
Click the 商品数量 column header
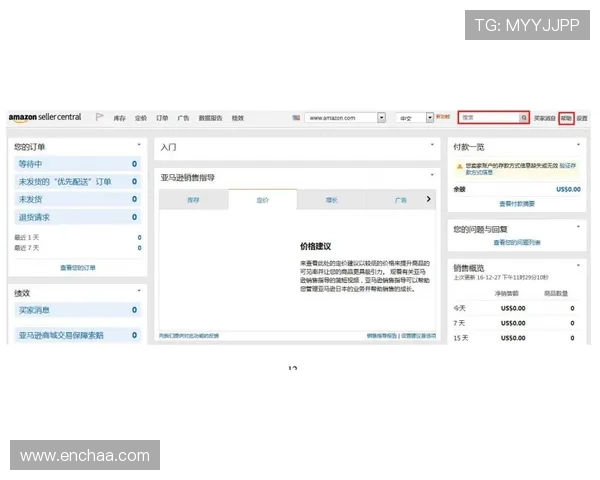coord(556,294)
